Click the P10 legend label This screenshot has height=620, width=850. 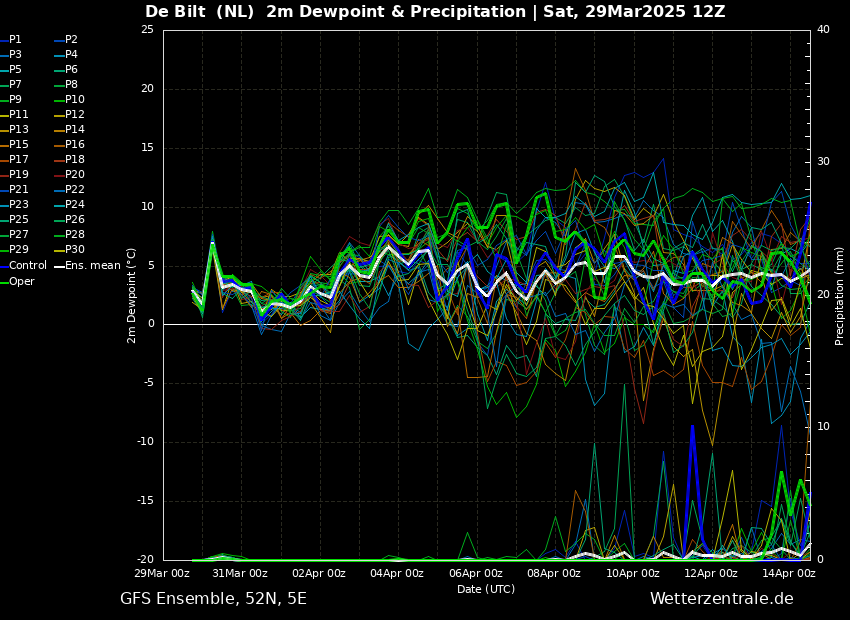[x=75, y=100]
